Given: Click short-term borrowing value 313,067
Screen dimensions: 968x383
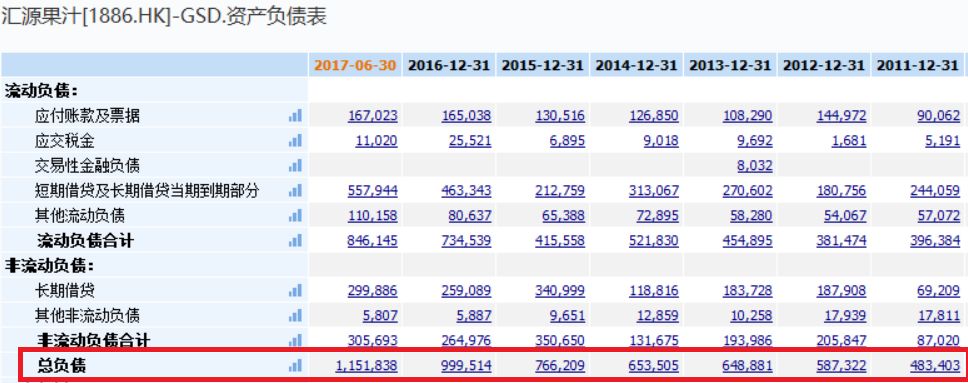Looking at the screenshot, I should [654, 191].
